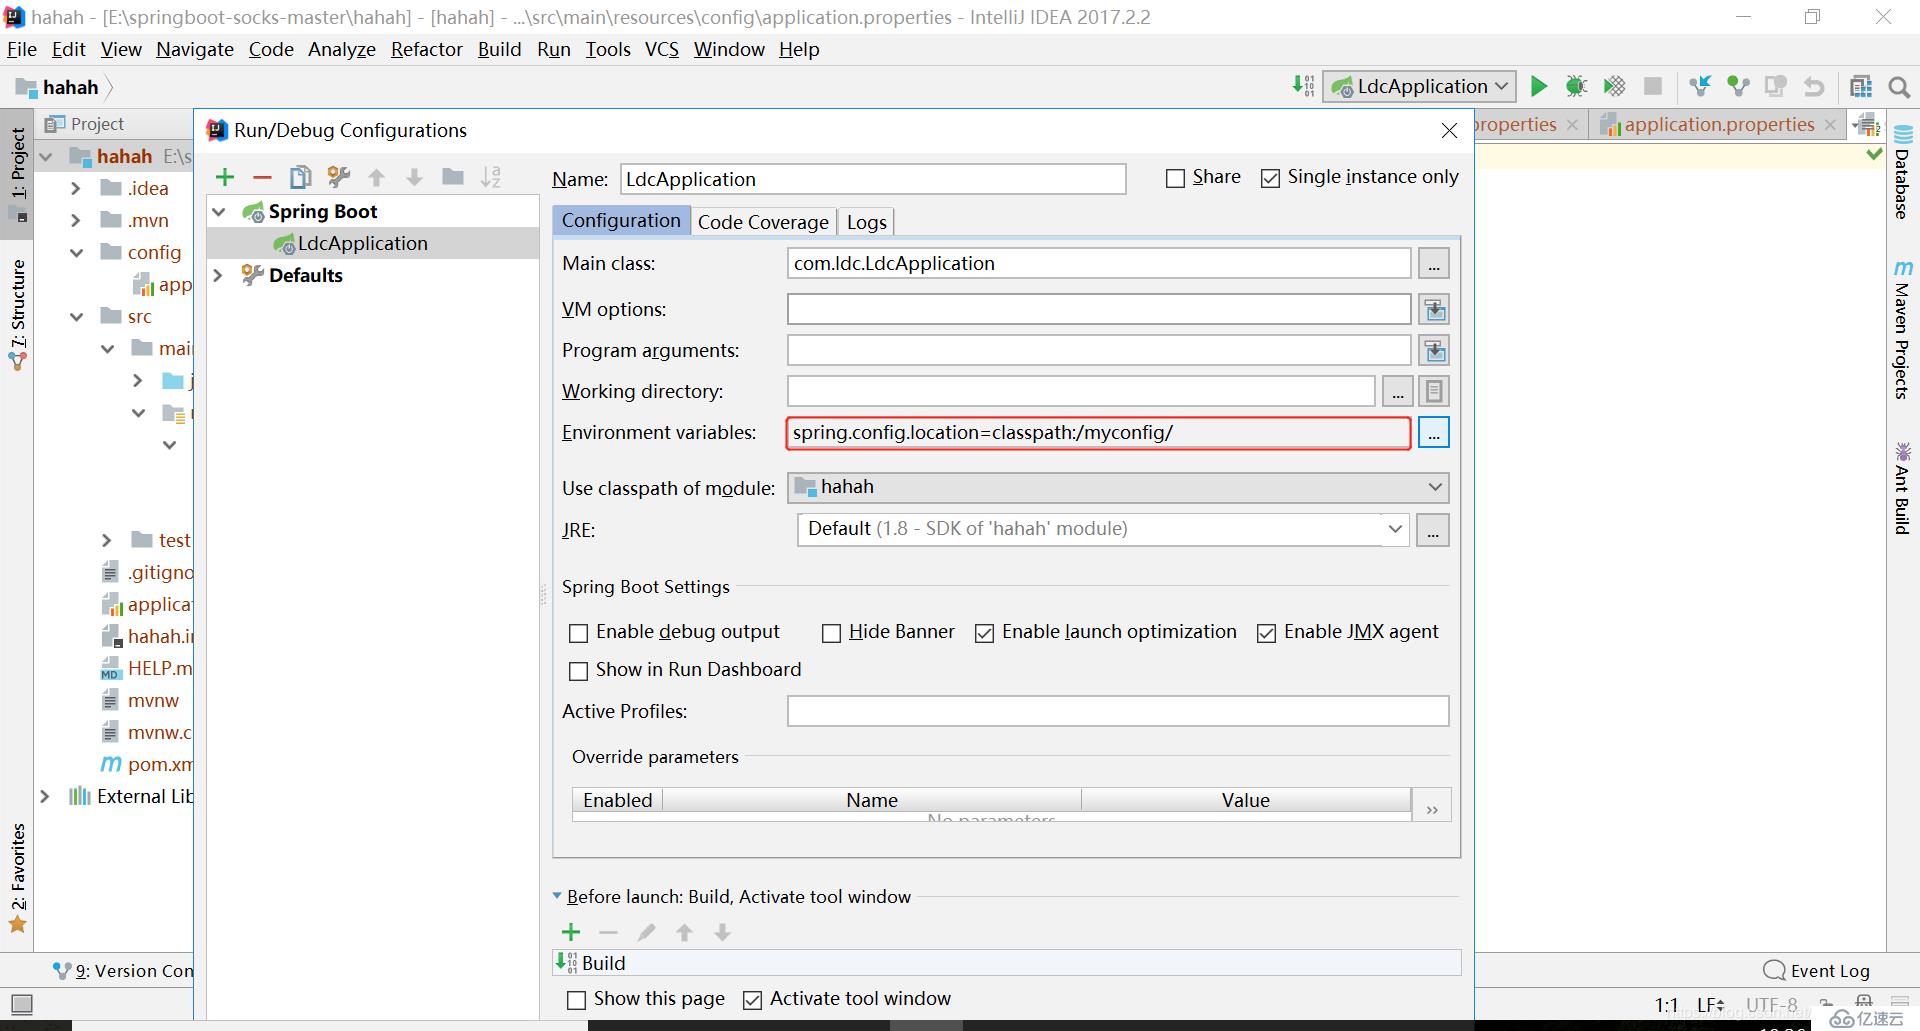Screen dimensions: 1920x1031
Task: Open Event Log in status bar
Action: 1817,970
